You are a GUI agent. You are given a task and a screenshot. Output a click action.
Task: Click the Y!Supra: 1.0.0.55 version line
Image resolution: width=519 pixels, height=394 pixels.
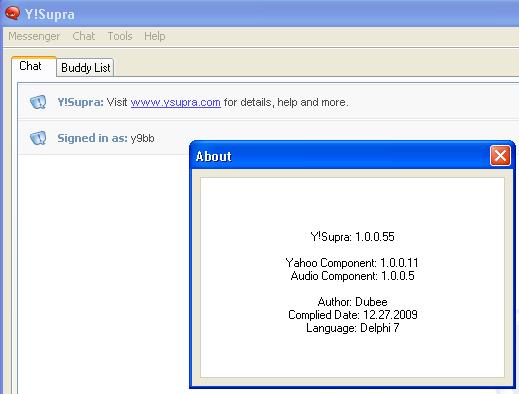click(352, 237)
